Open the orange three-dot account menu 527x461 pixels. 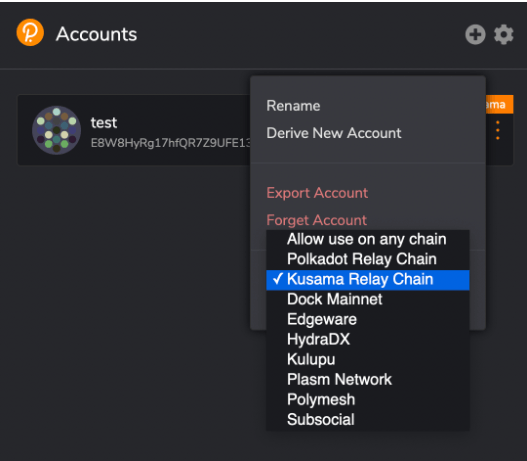pyautogui.click(x=498, y=130)
